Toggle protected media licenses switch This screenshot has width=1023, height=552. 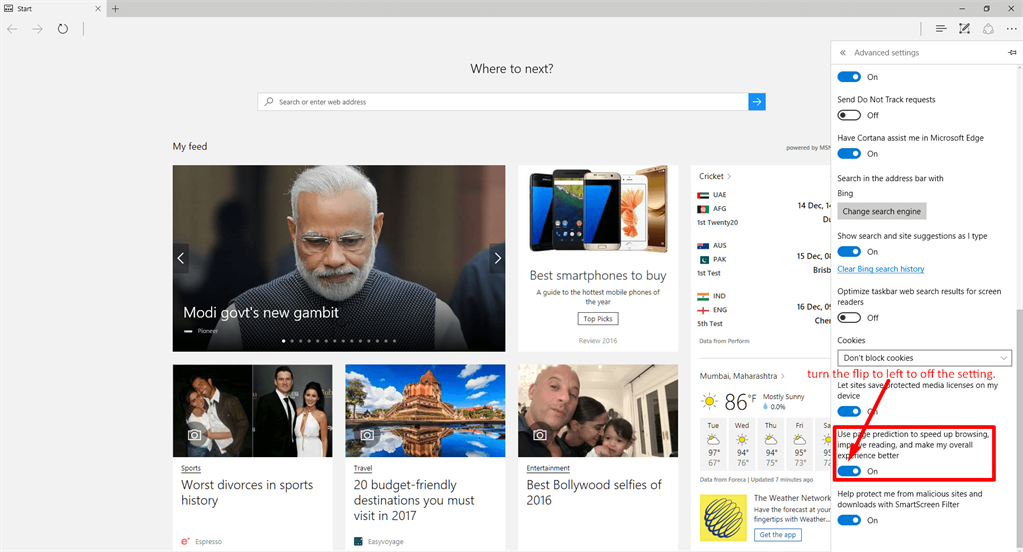tap(849, 411)
